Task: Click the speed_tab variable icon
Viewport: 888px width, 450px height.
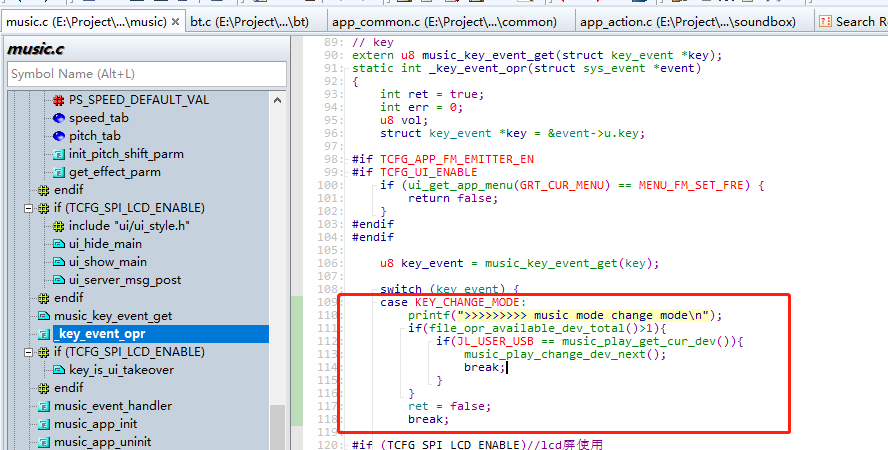Action: point(58,118)
